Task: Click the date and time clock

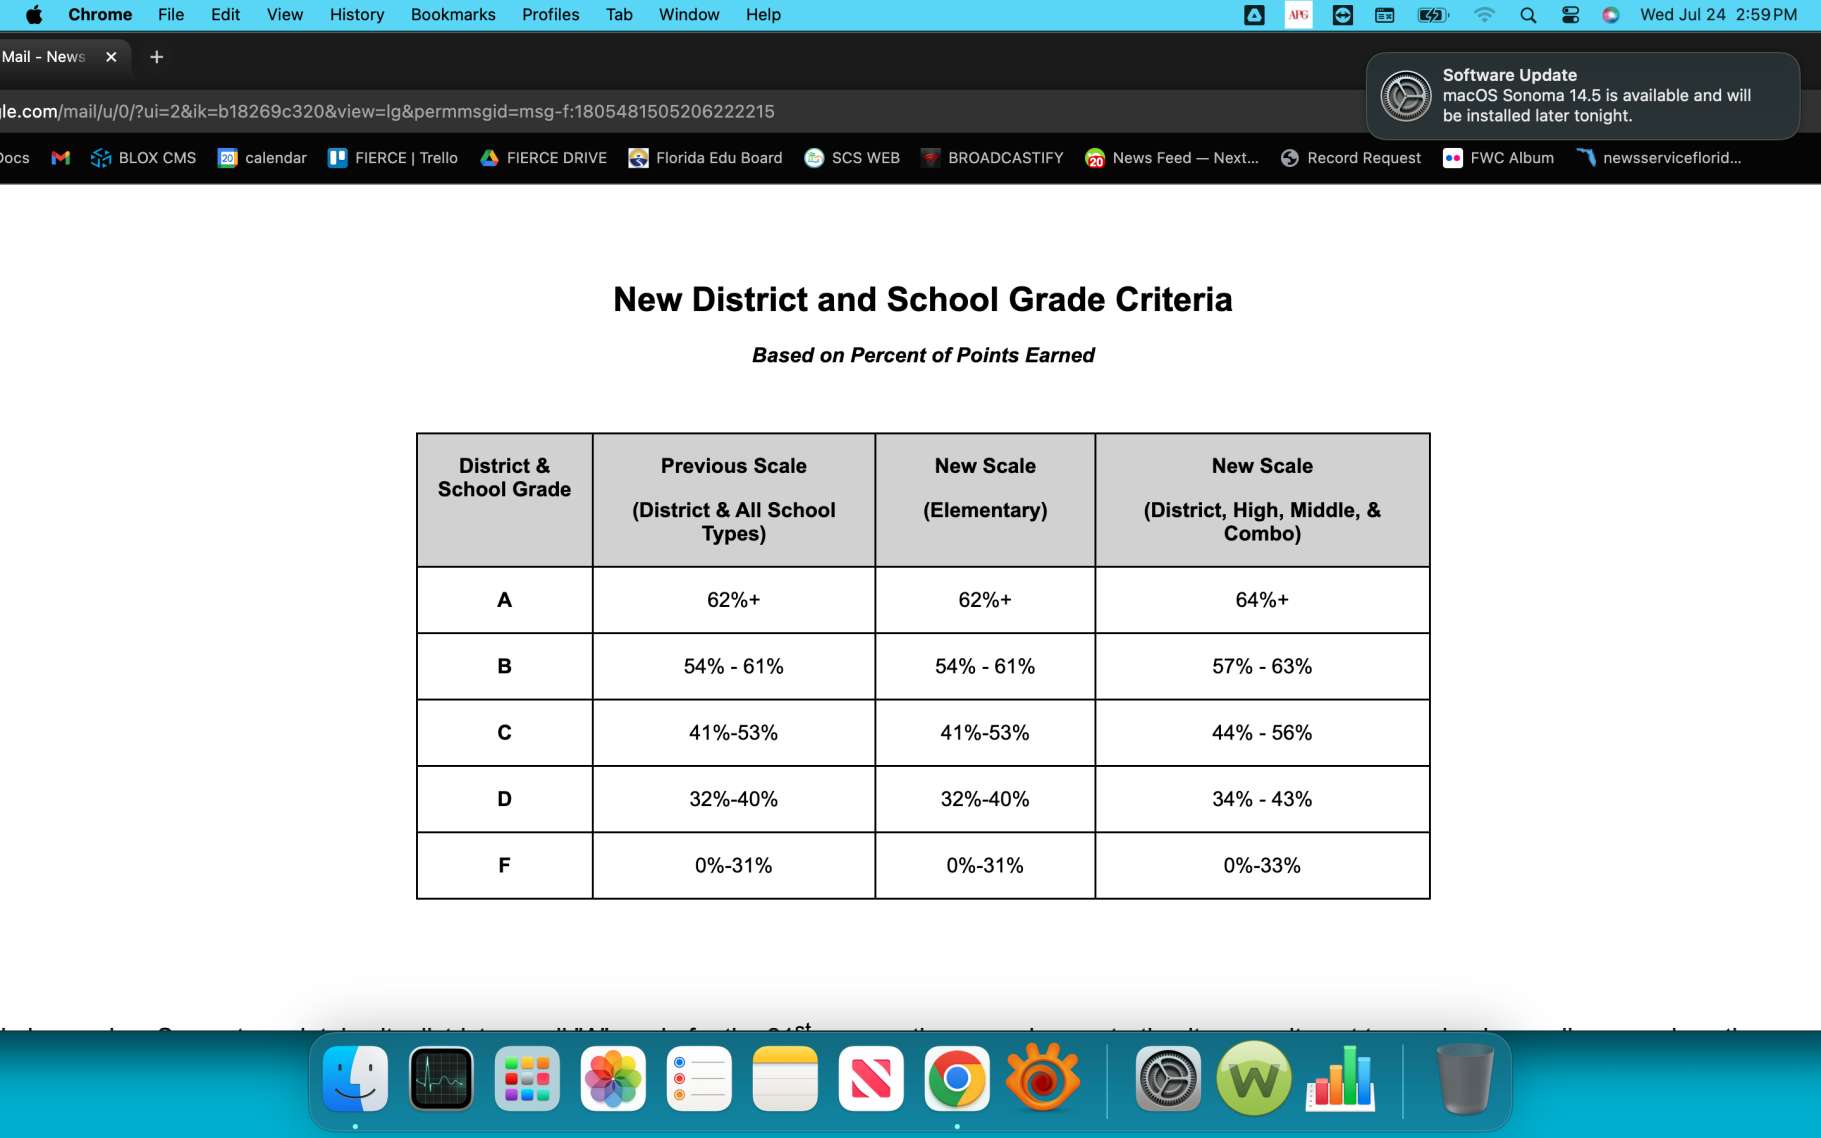Action: tap(1718, 15)
